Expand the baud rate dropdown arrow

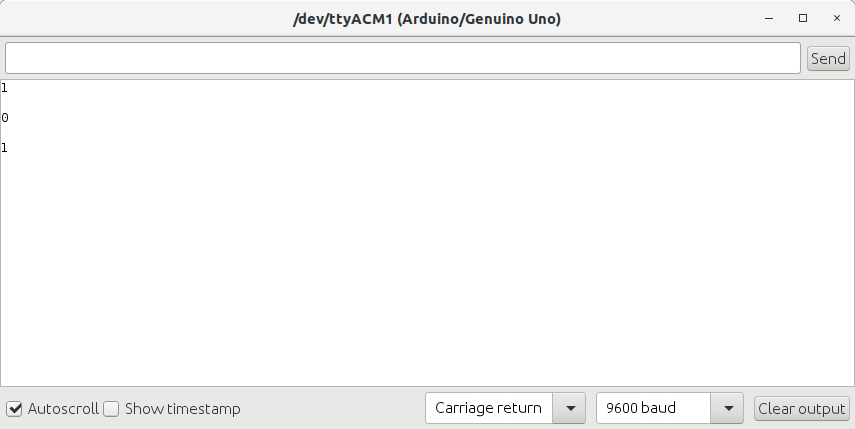[x=727, y=408]
